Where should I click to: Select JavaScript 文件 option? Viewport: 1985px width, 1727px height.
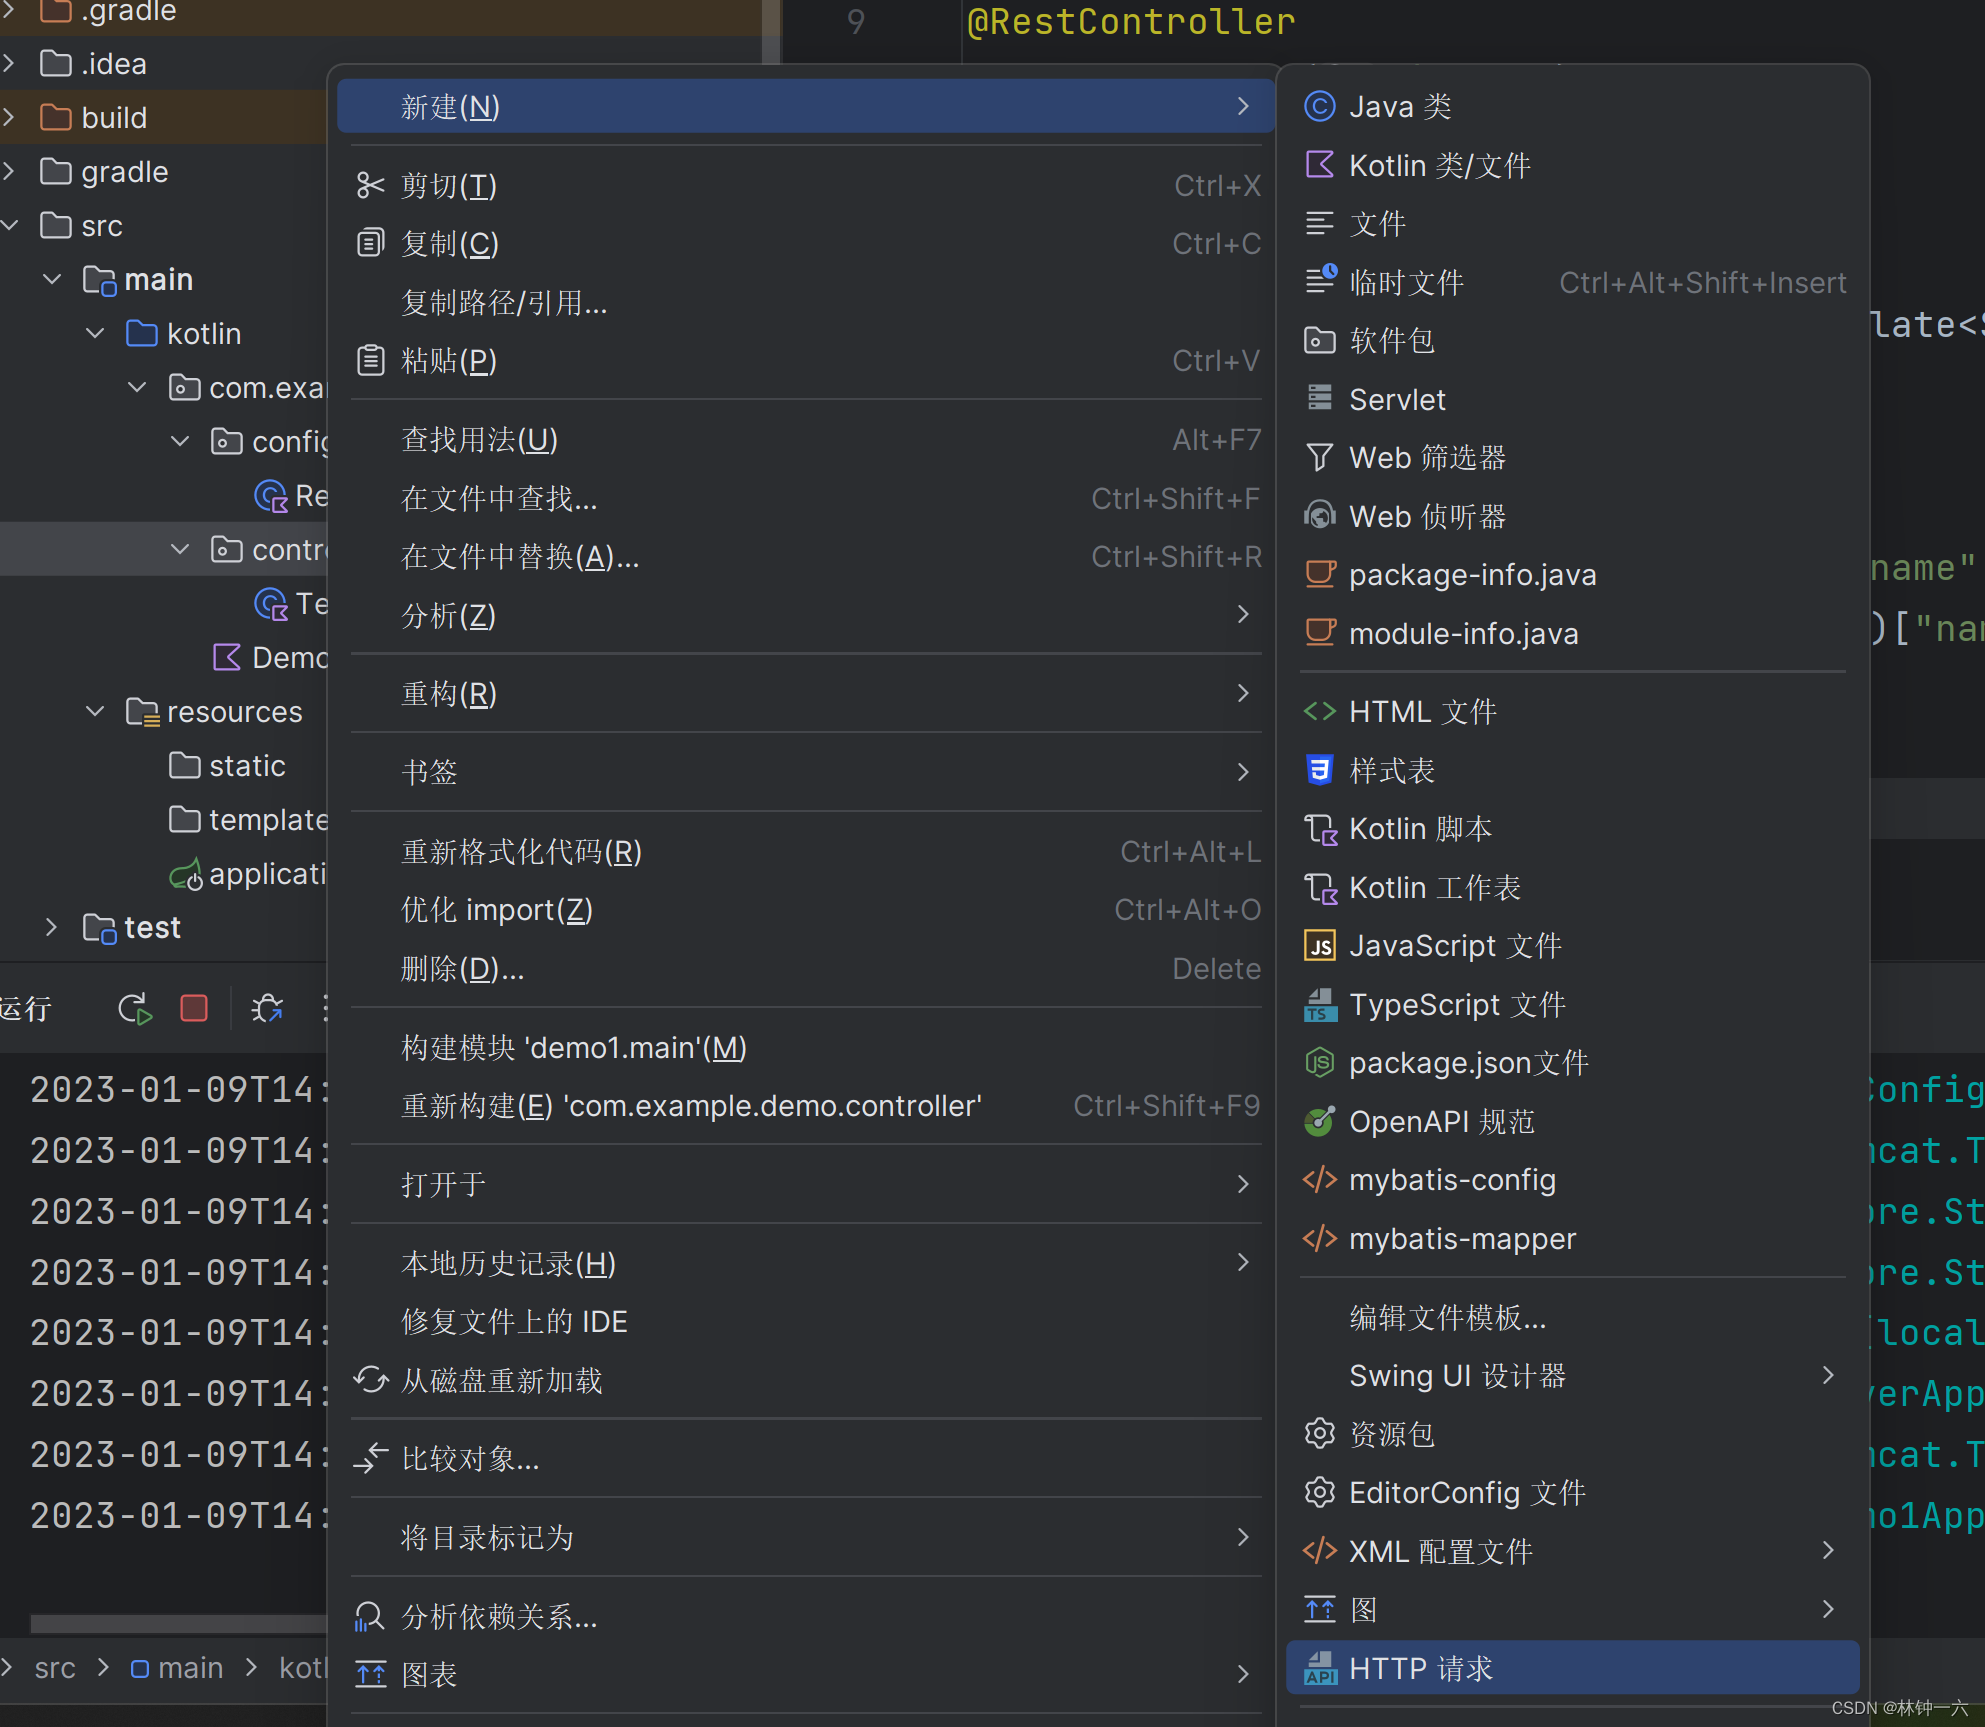click(x=1455, y=945)
